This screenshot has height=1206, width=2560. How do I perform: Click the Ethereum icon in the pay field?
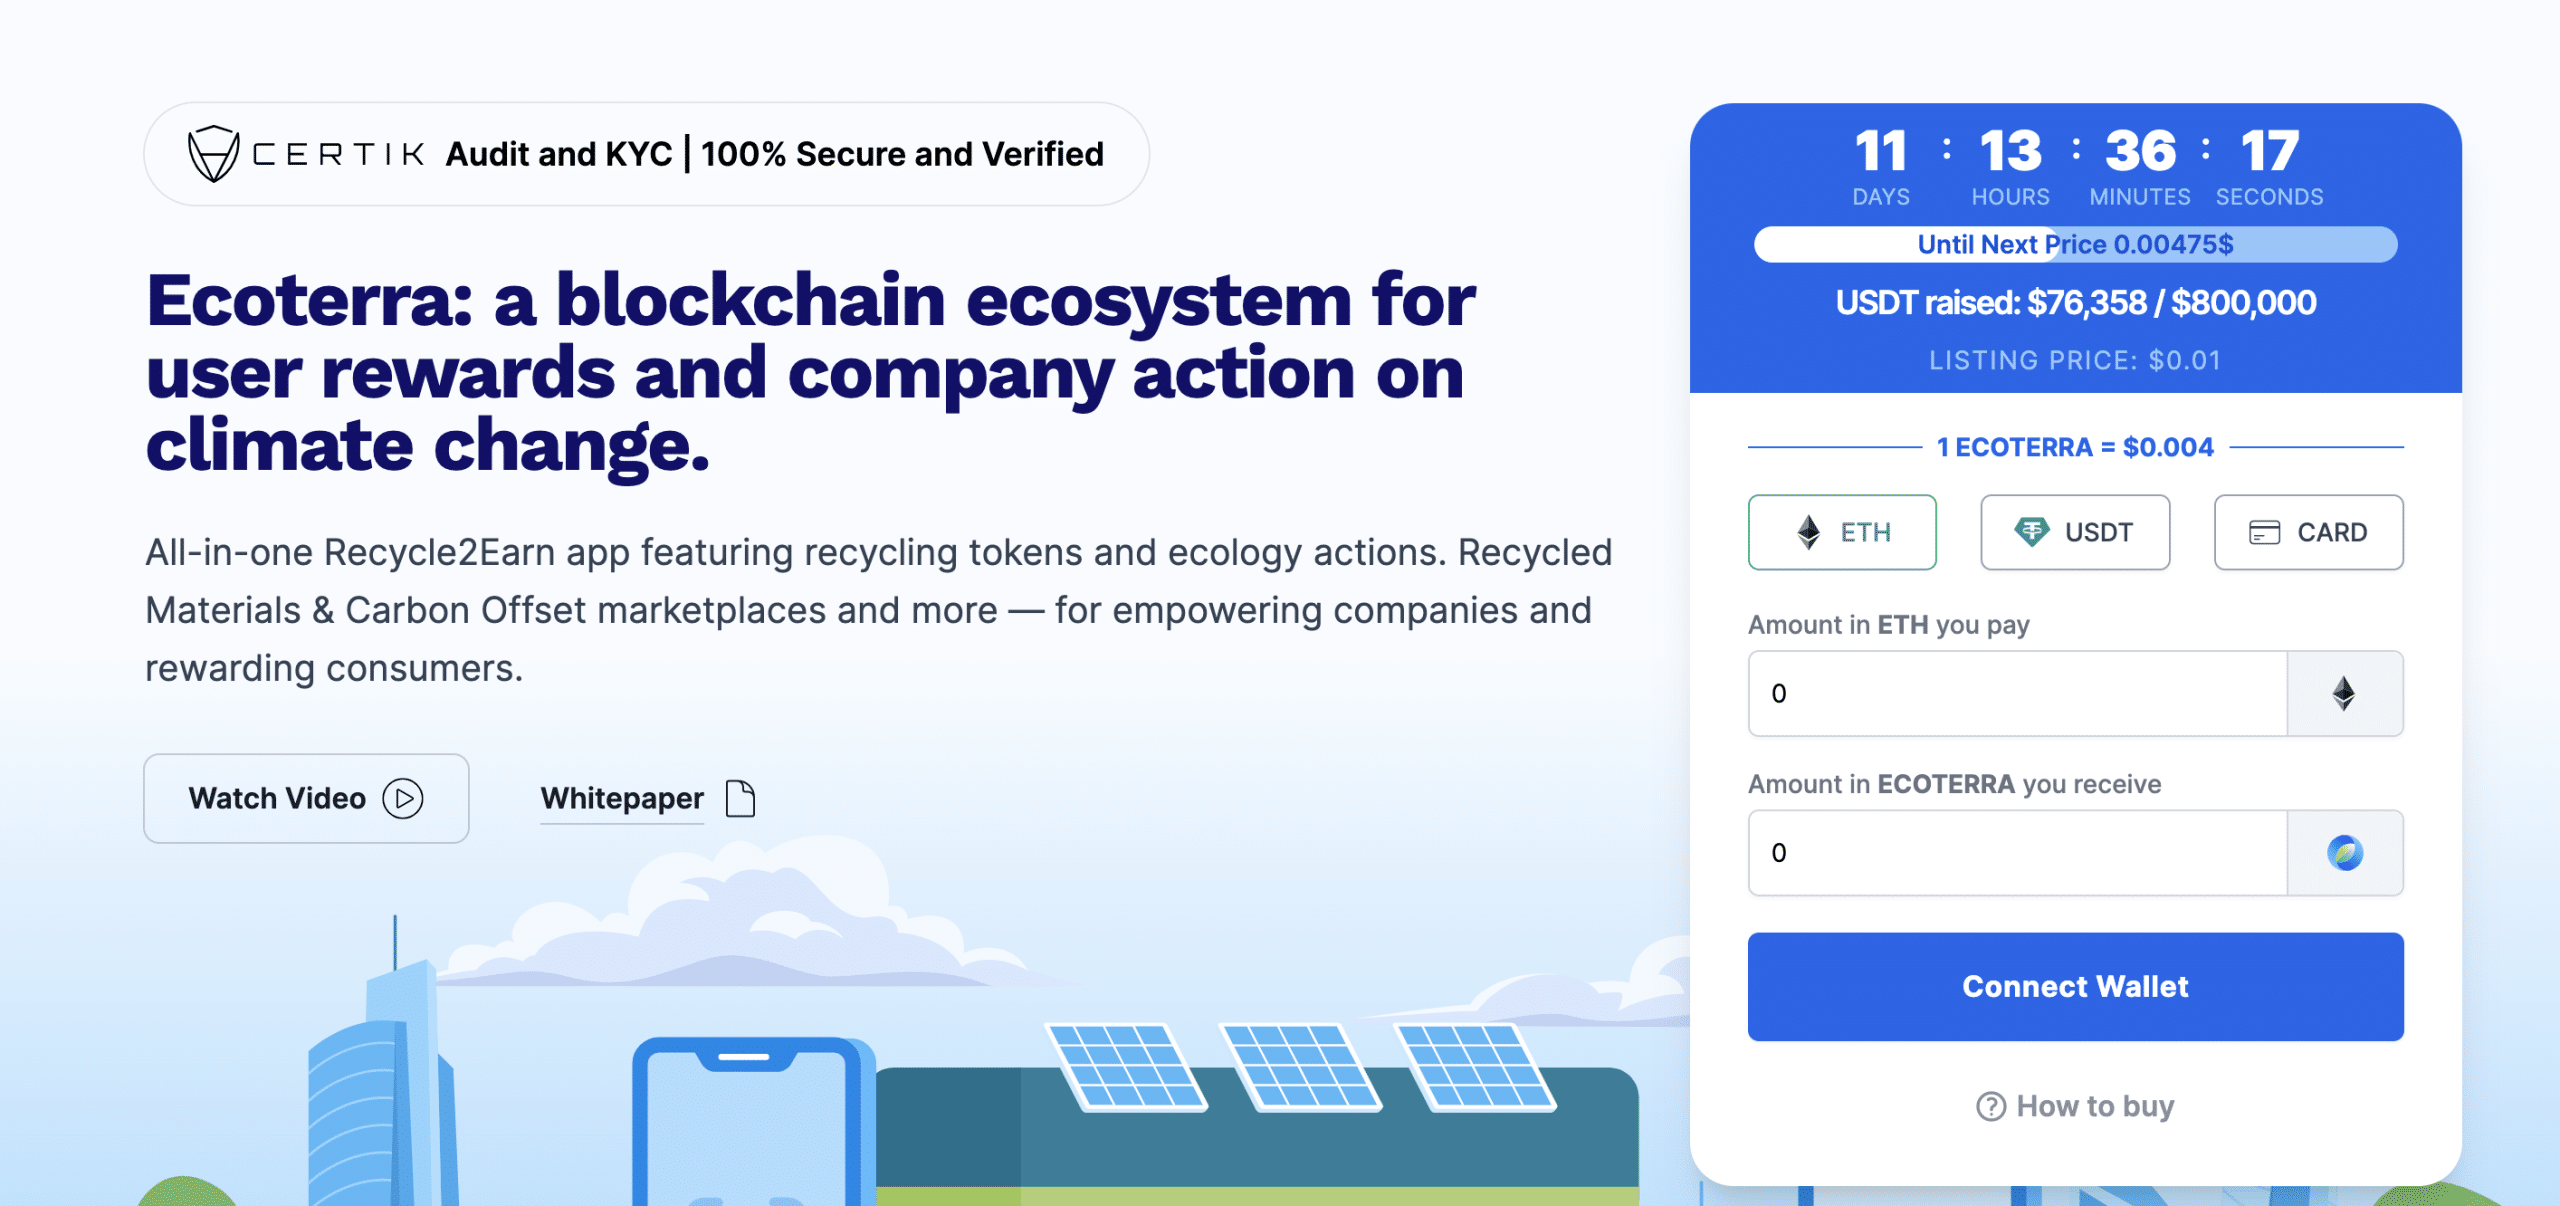tap(2344, 694)
